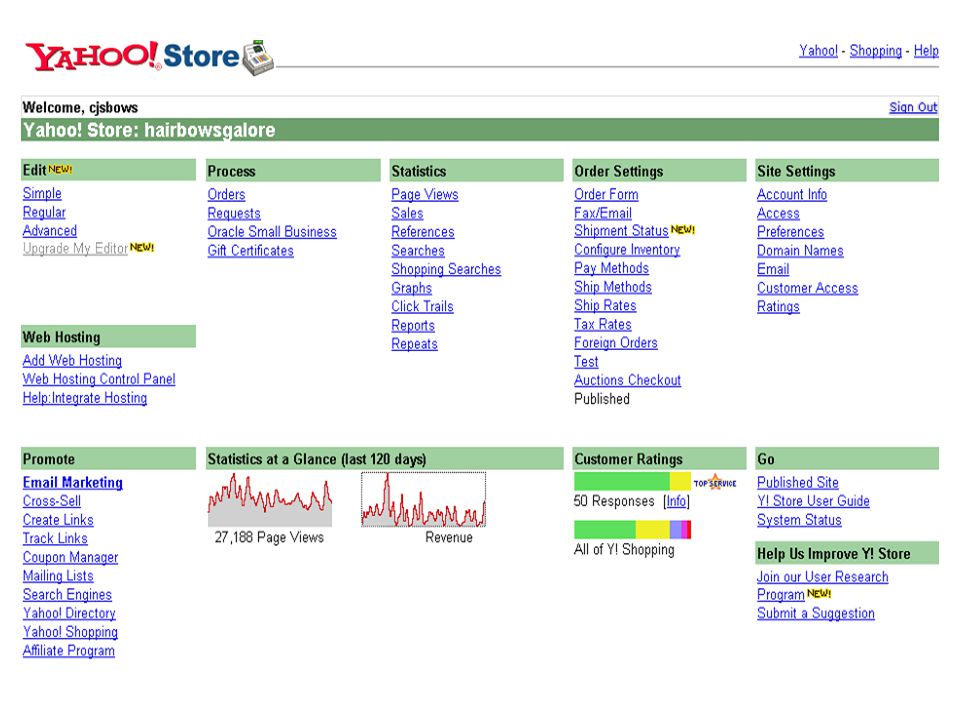This screenshot has width=960, height=720.
Task: Open Oracle Small Business link
Action: pos(272,232)
